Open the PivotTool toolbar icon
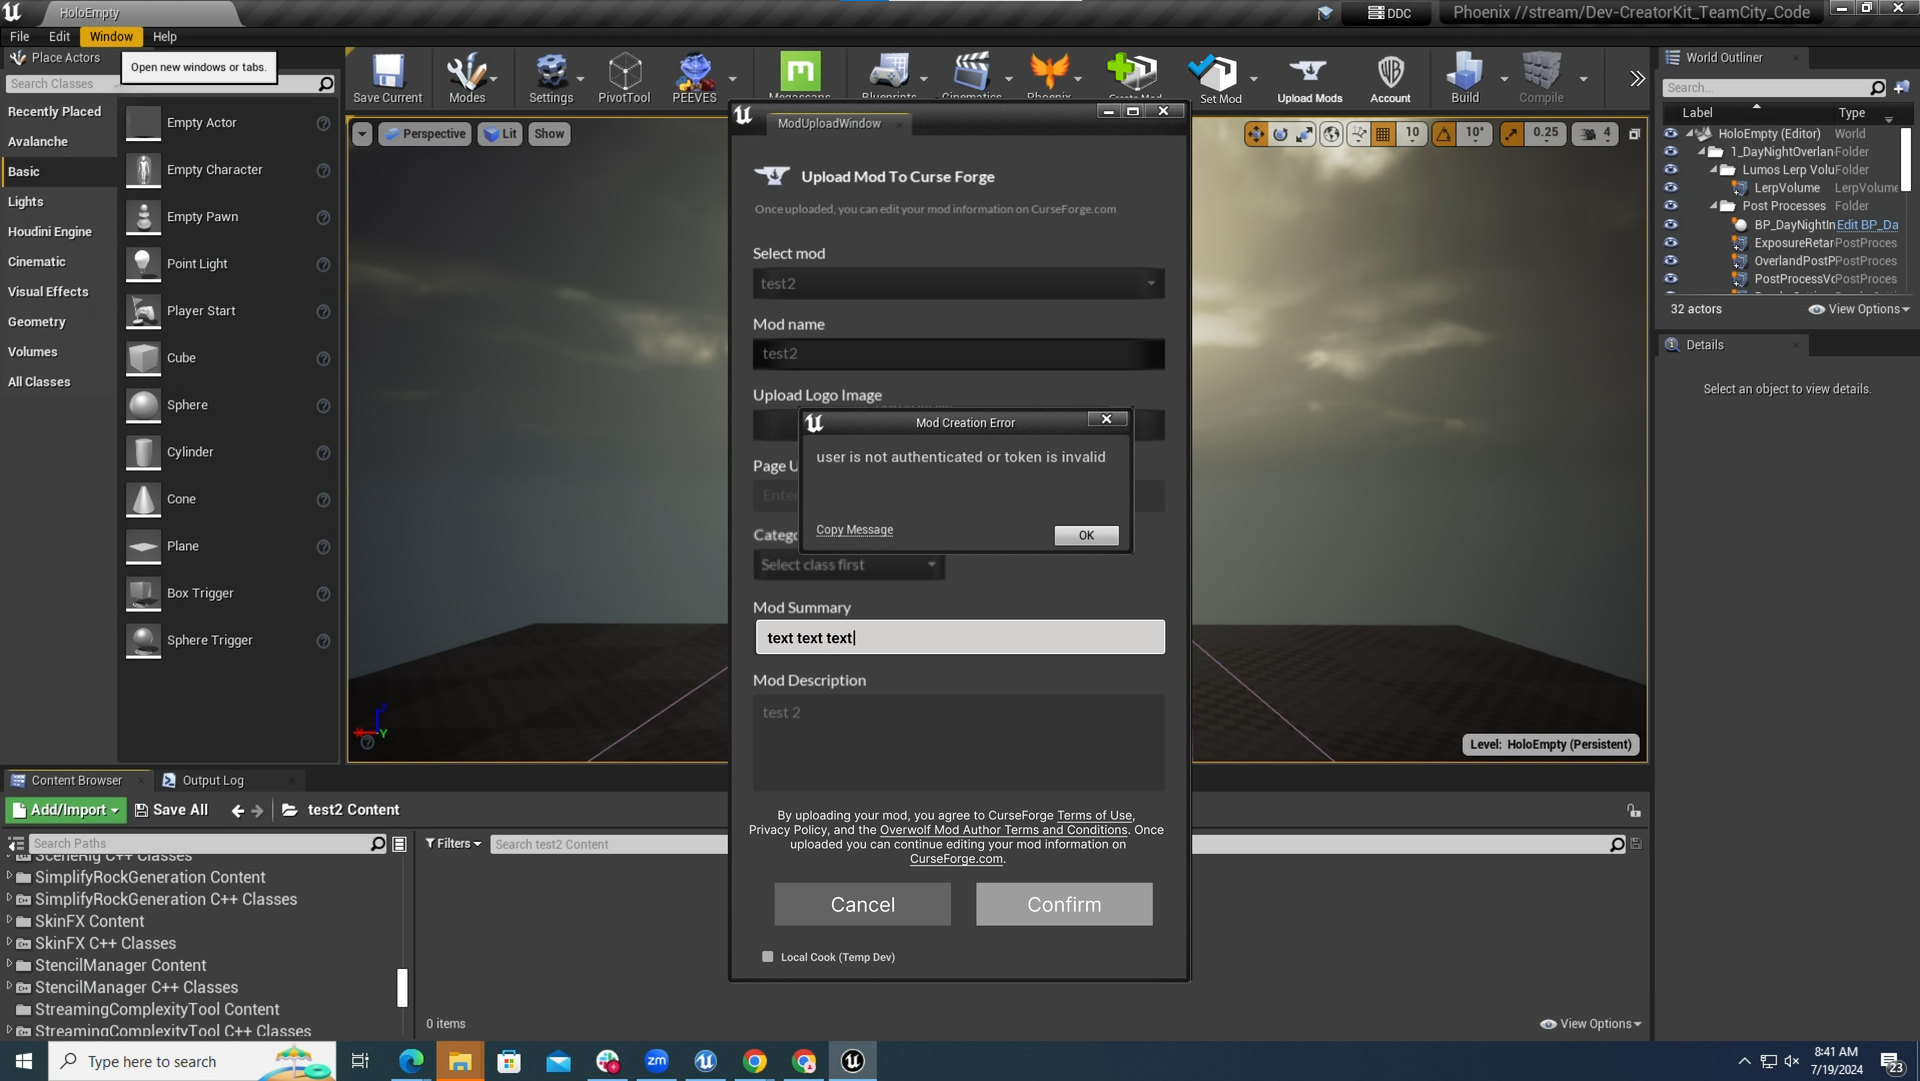Screen dimensions: 1920x1081 [x=624, y=77]
